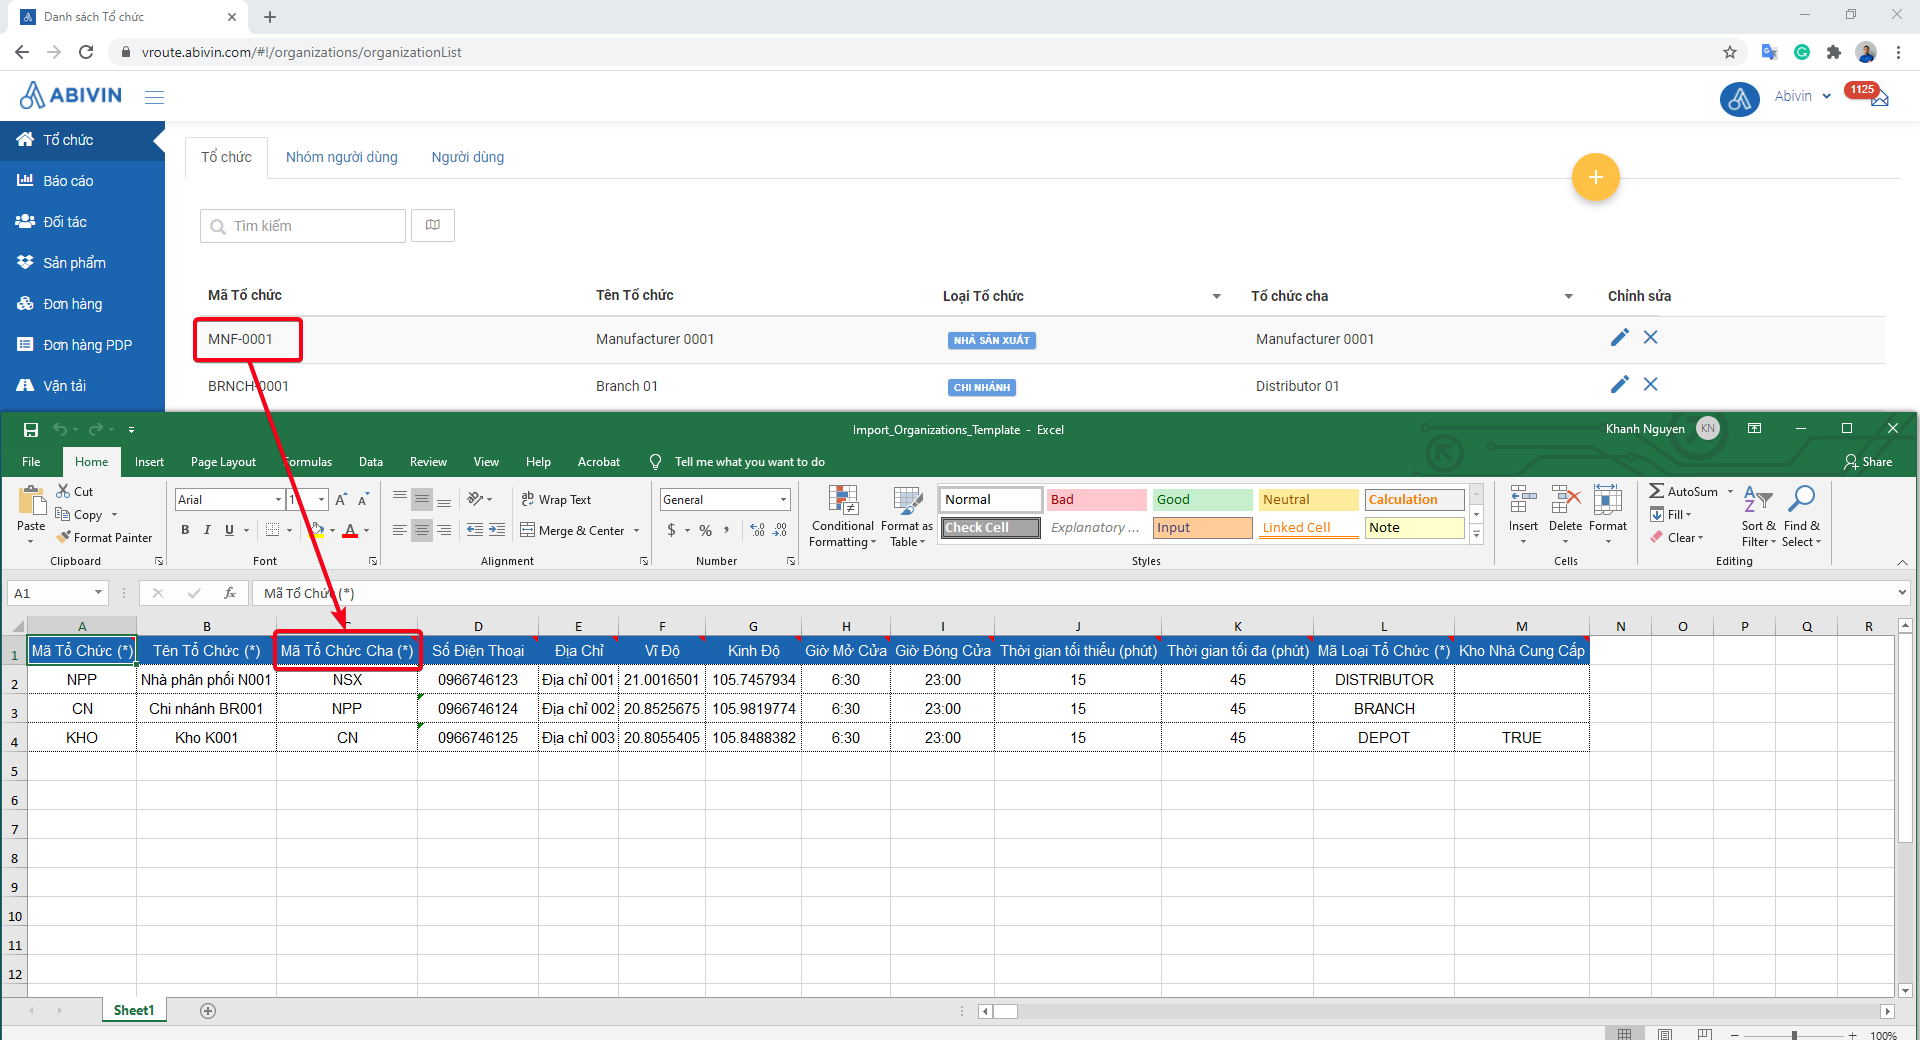Toggle center horizontal alignment in Excel

click(422, 530)
